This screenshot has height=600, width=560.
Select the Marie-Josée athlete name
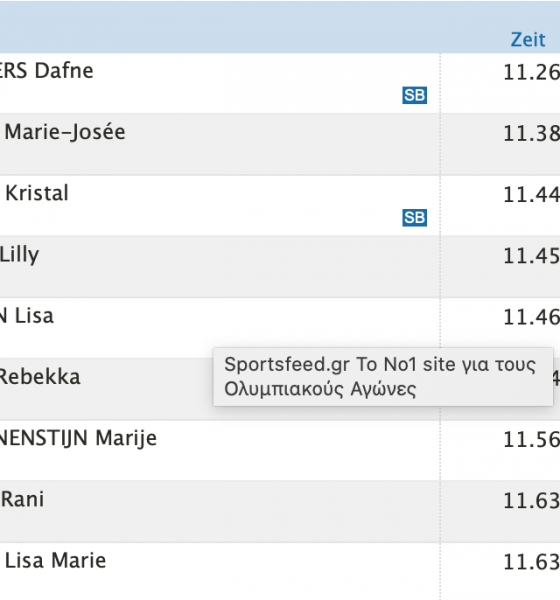65,132
